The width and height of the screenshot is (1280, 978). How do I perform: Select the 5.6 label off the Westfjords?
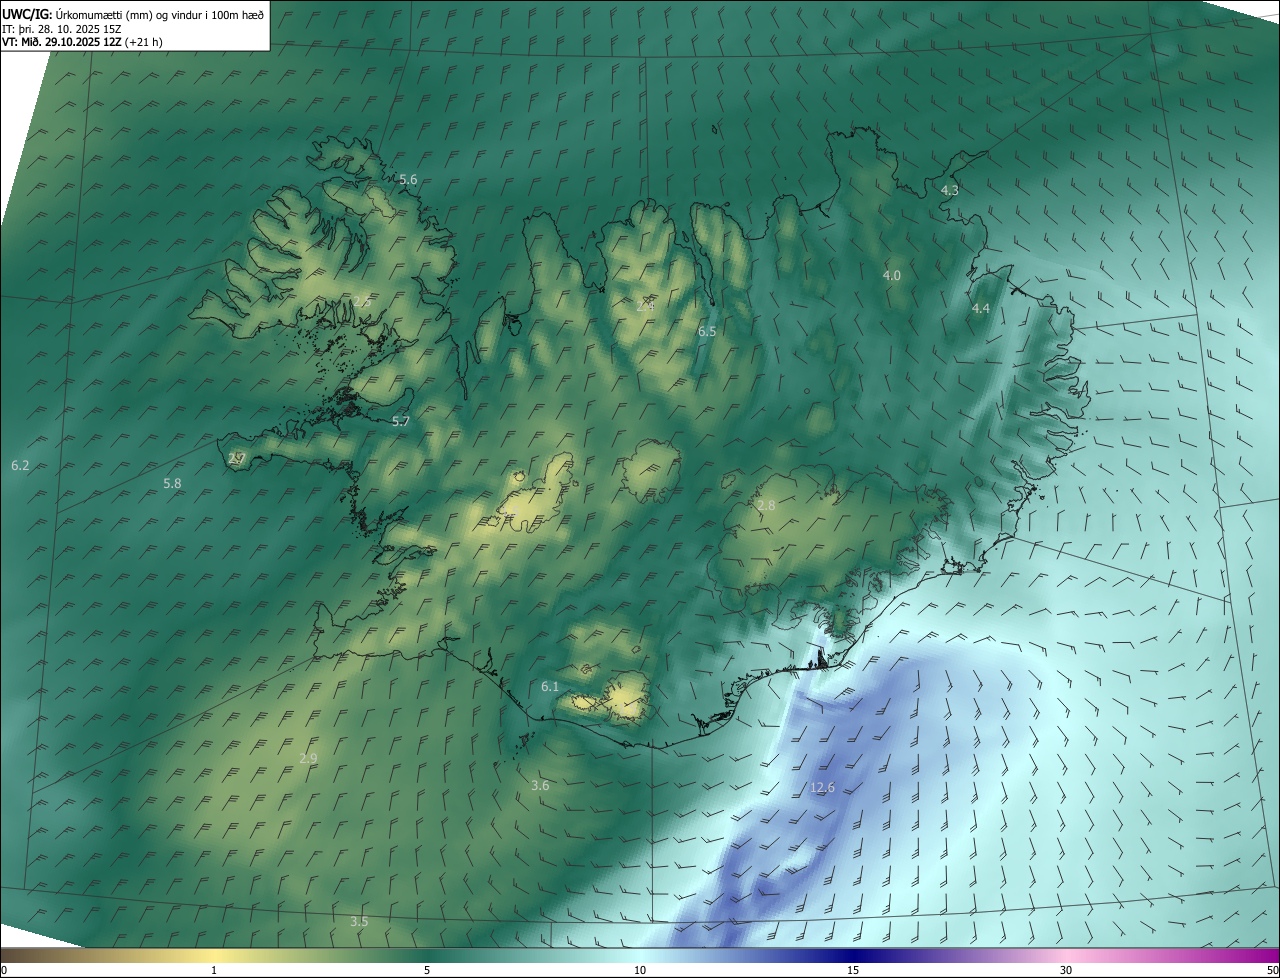(408, 180)
